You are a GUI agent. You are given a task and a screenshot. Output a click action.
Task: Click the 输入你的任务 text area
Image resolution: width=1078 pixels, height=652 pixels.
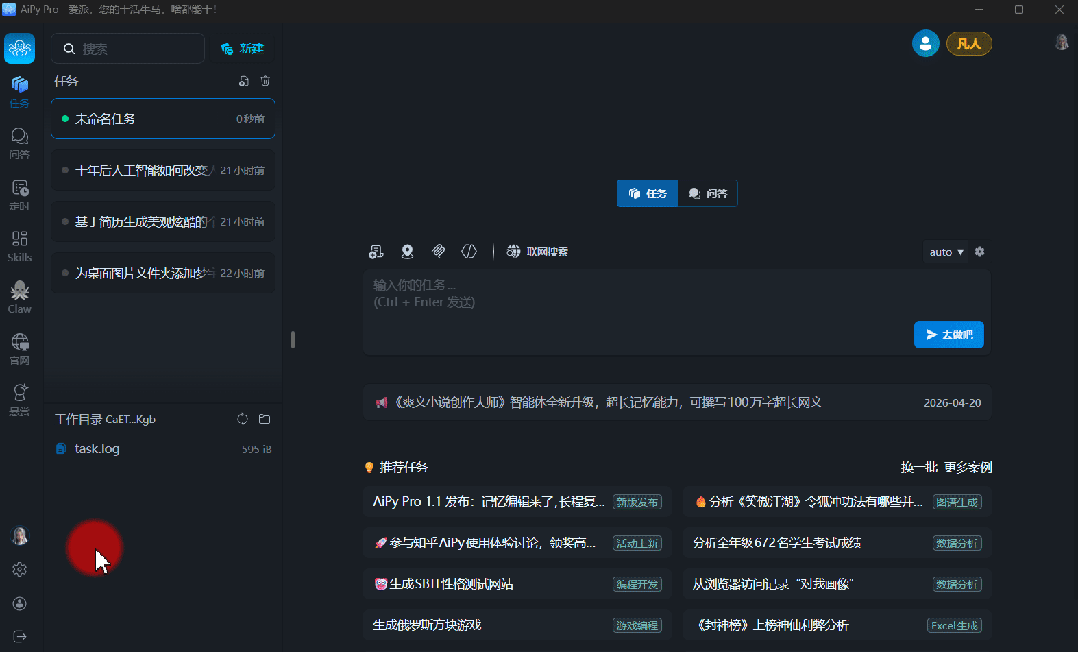(677, 312)
